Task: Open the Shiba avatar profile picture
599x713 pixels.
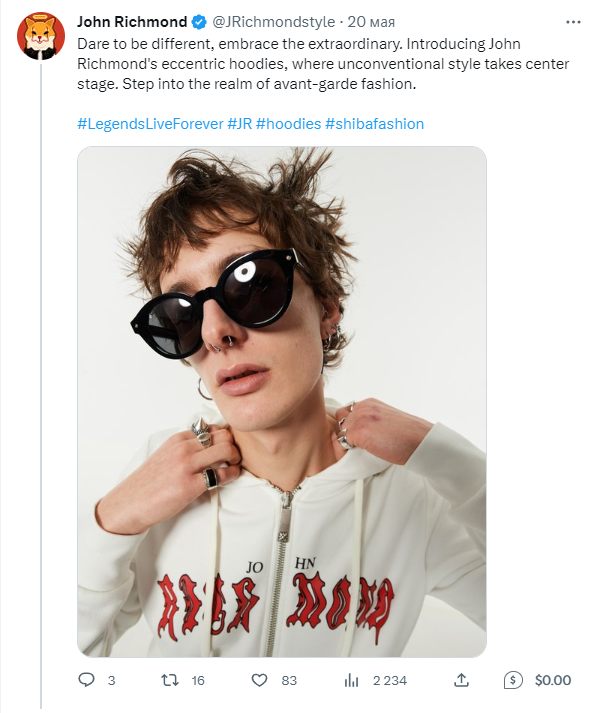Action: point(40,35)
